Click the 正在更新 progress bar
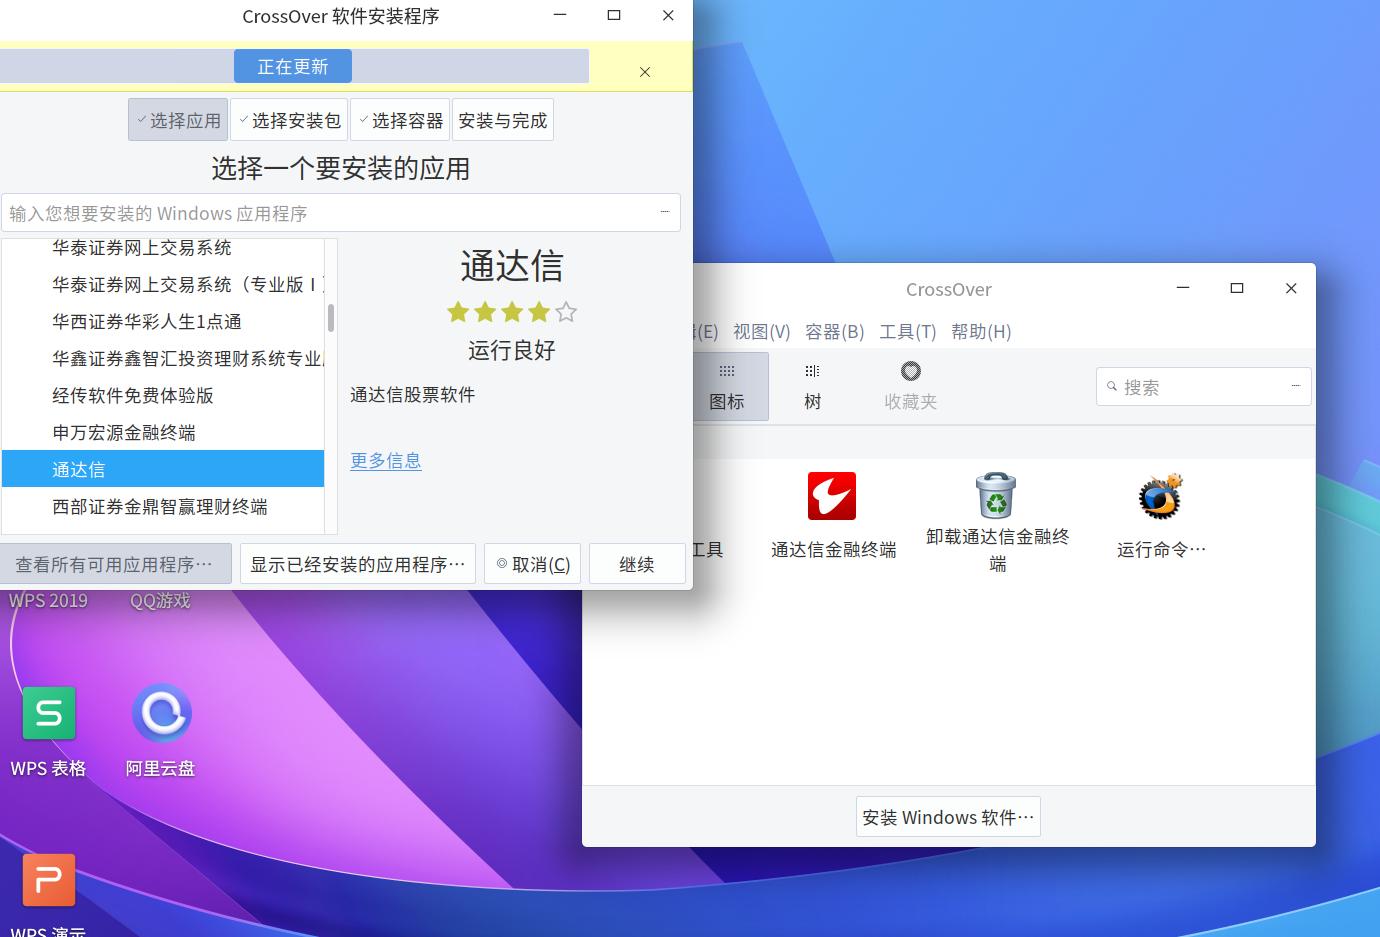1380x937 pixels. 292,65
